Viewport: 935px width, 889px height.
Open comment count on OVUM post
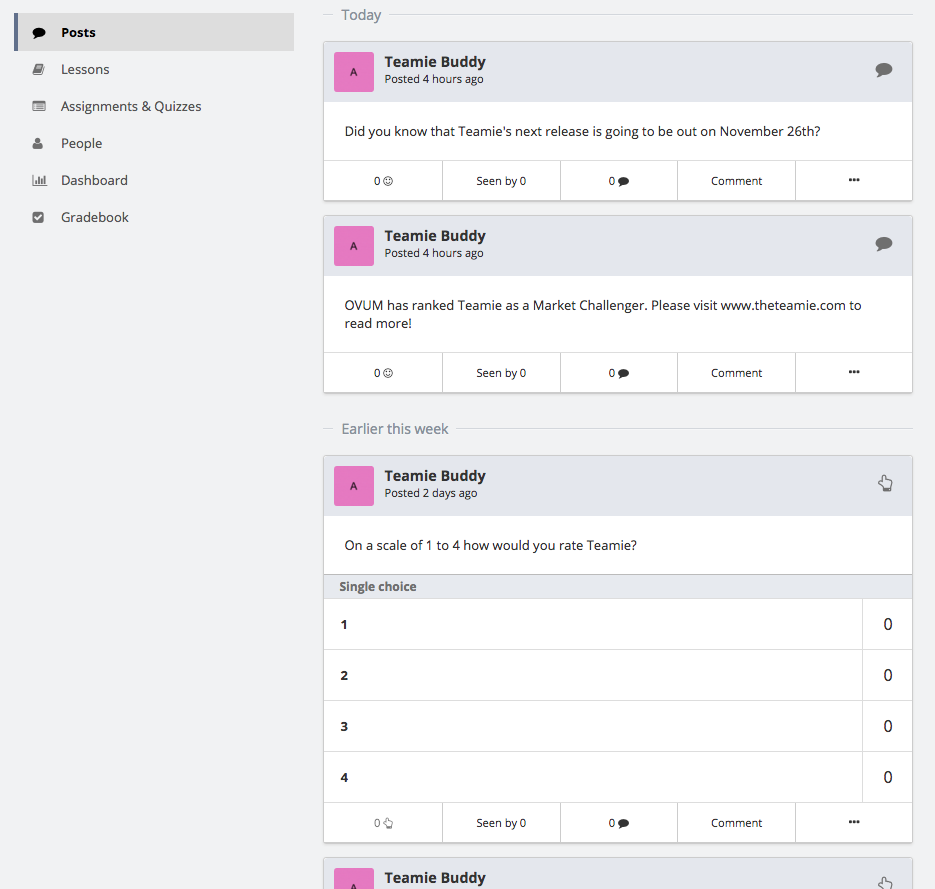coord(618,373)
